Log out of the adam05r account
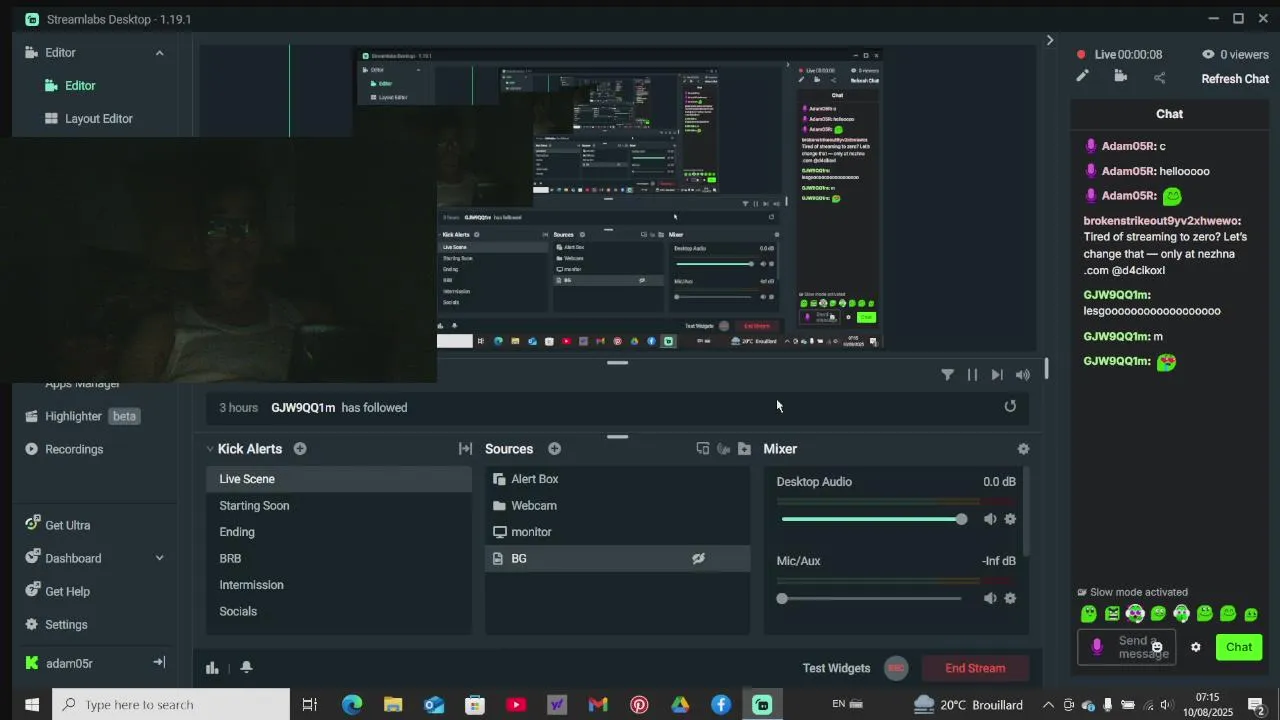Viewport: 1280px width, 720px height. (x=158, y=662)
